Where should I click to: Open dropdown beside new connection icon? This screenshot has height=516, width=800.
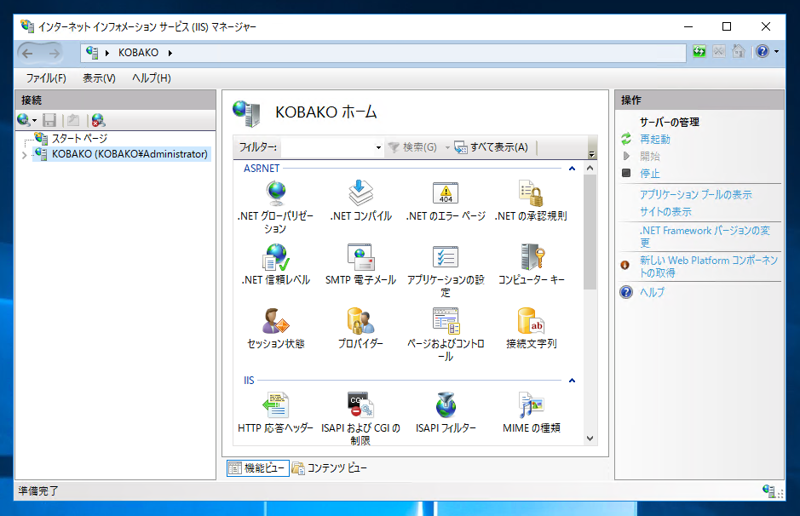click(35, 121)
